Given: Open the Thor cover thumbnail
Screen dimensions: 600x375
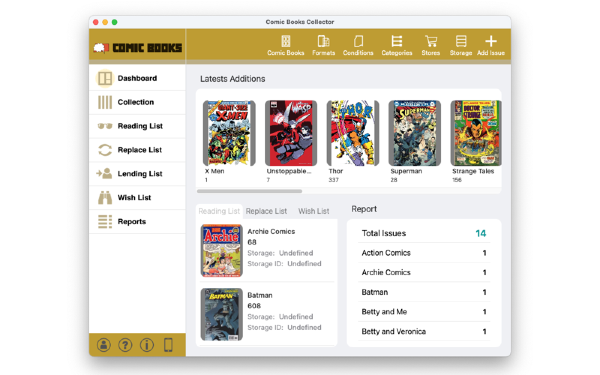Looking at the screenshot, I should coord(353,133).
